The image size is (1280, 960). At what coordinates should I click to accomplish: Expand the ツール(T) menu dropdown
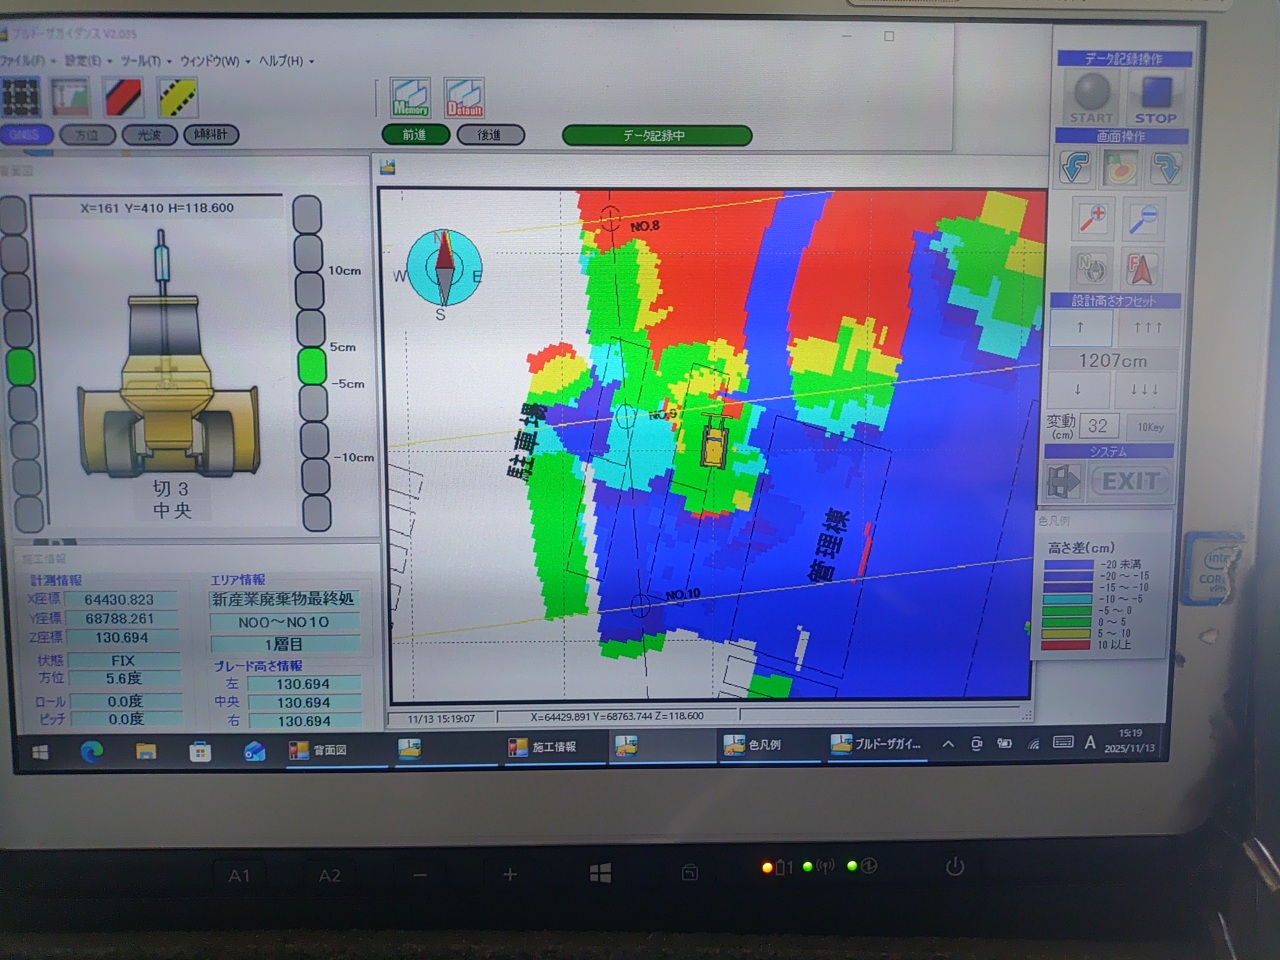point(142,62)
